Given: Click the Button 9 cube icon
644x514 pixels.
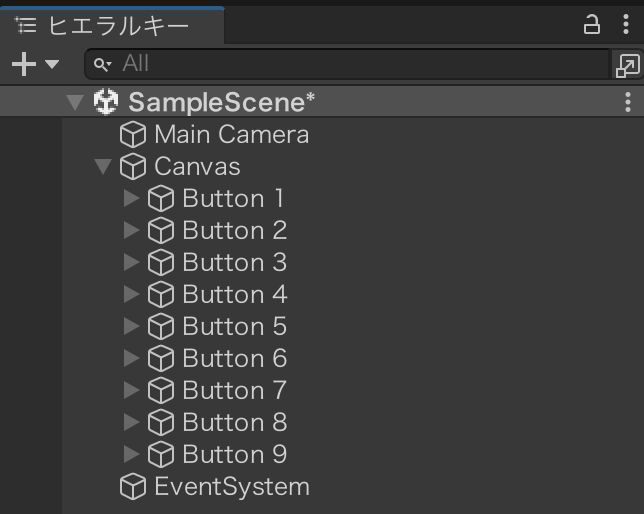Looking at the screenshot, I should [160, 454].
